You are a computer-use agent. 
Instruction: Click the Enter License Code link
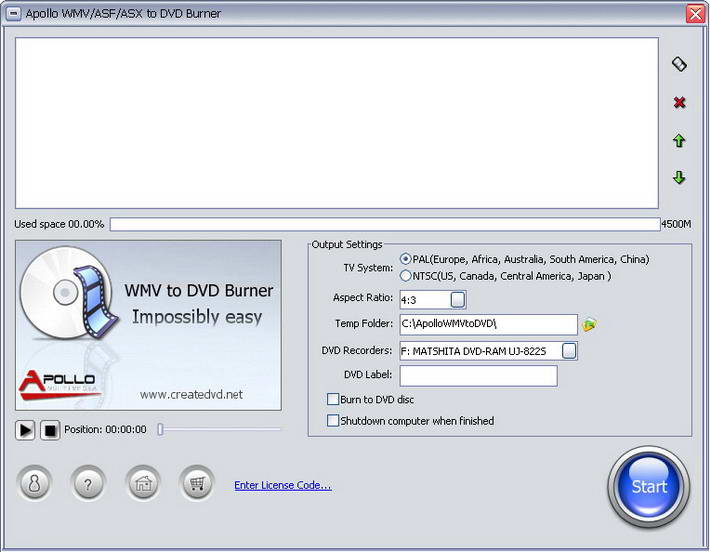point(283,485)
